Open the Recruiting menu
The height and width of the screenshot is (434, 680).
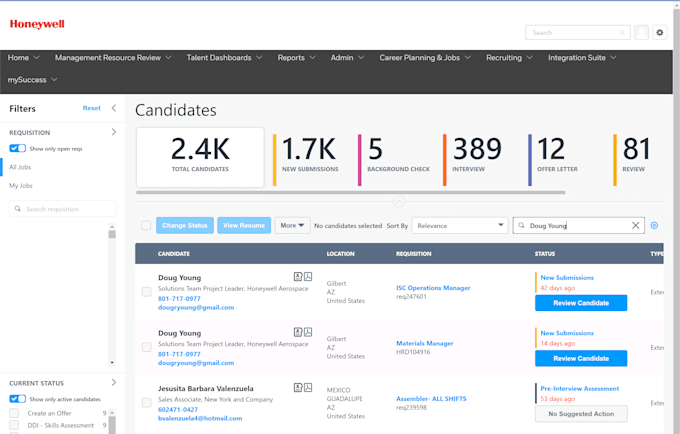coord(509,58)
